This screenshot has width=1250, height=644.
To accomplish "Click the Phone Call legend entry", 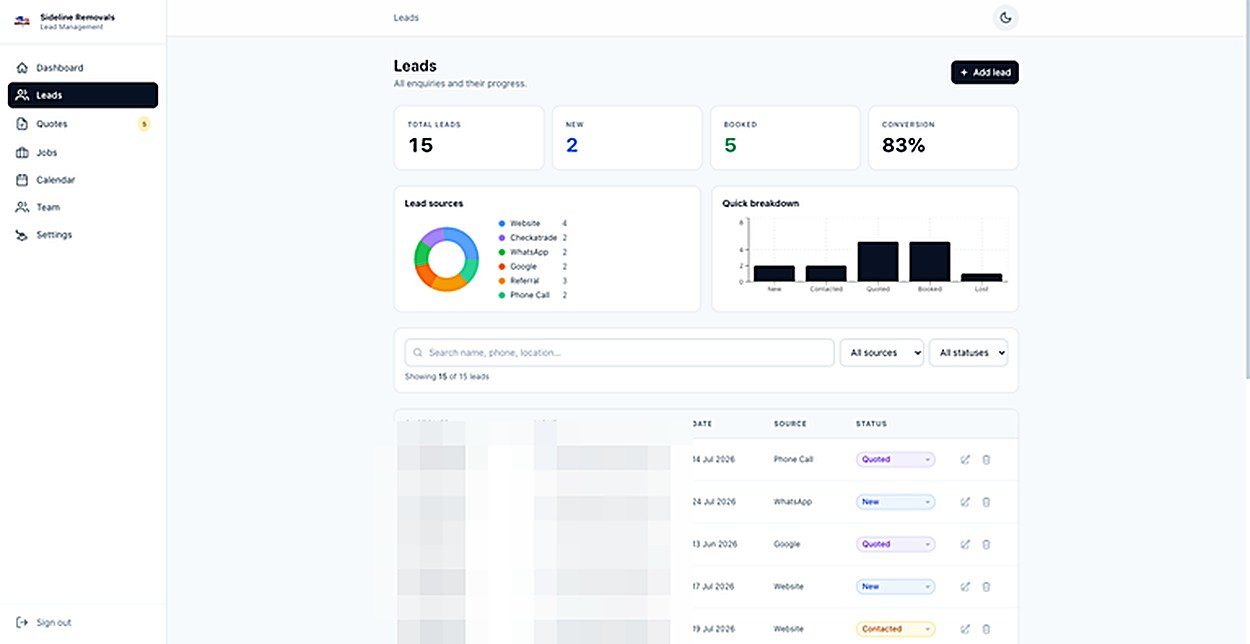I will [532, 295].
